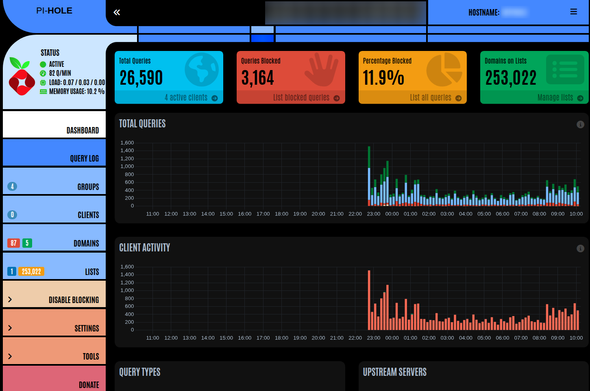
Task: Click the Memory usage status icon
Action: coord(43,91)
